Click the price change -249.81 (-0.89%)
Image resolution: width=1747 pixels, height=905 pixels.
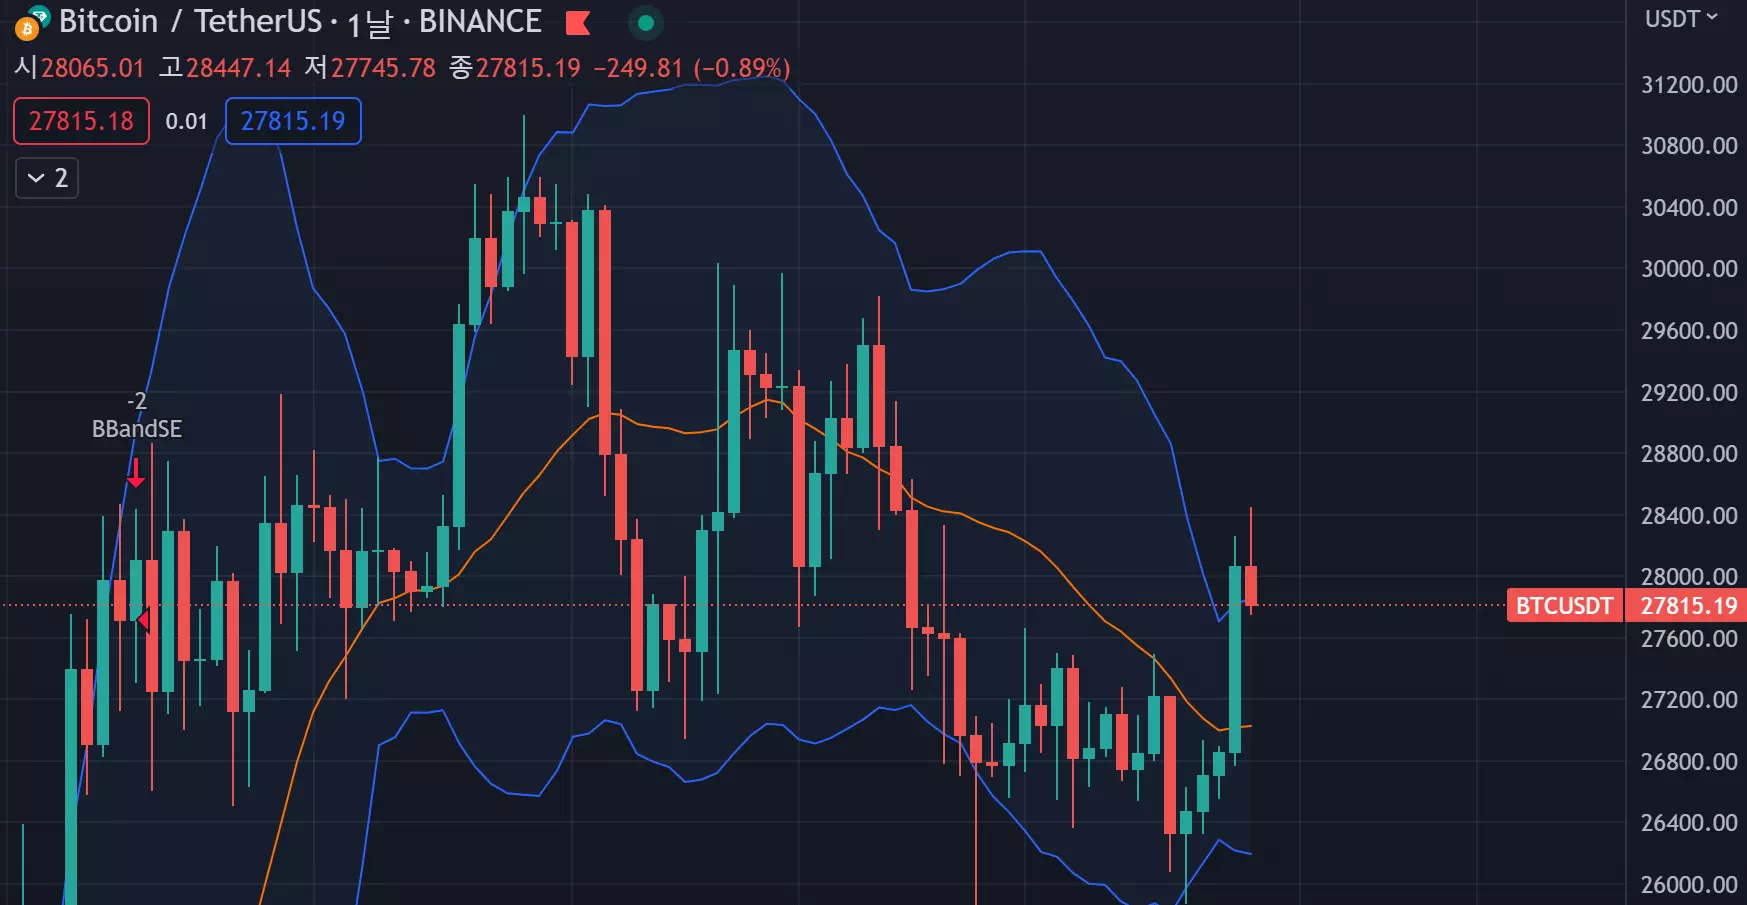click(692, 68)
